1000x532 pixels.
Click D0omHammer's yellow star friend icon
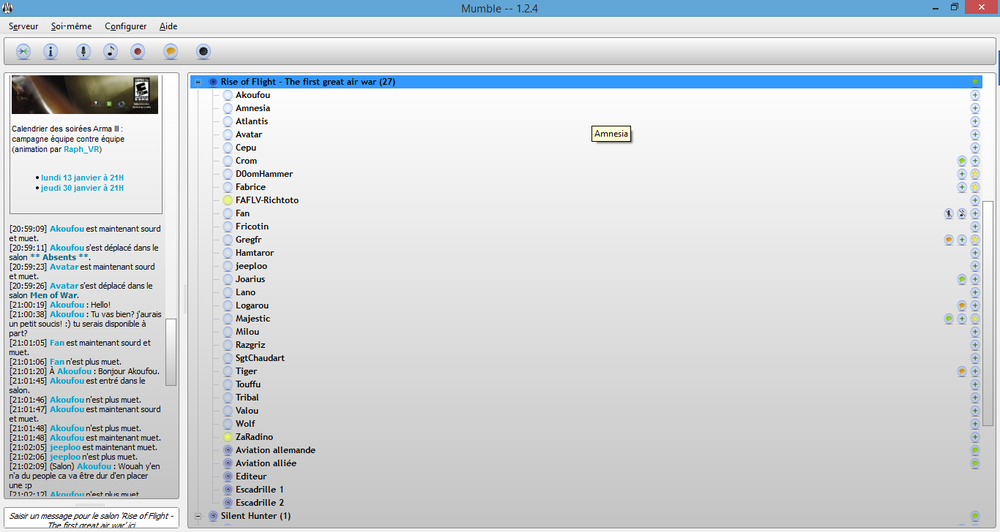975,174
